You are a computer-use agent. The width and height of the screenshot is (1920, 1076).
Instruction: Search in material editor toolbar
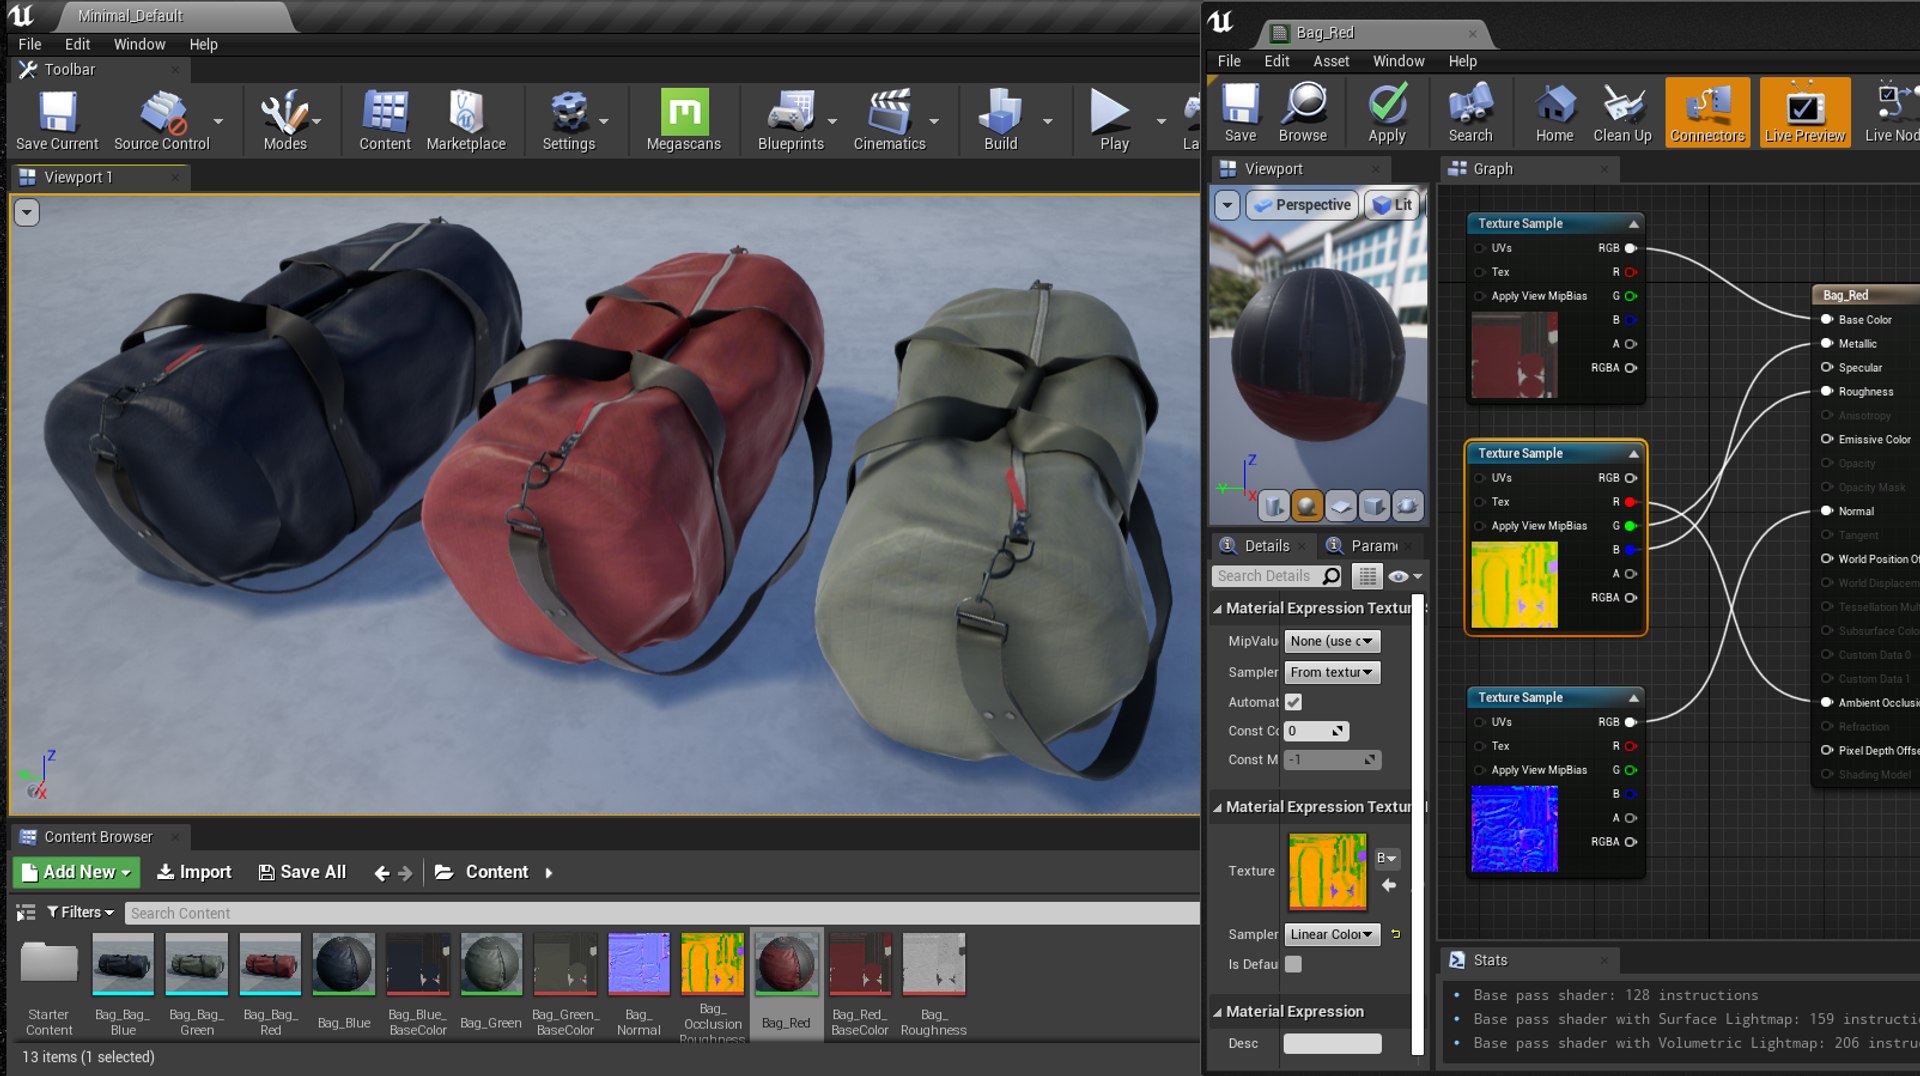tap(1470, 112)
